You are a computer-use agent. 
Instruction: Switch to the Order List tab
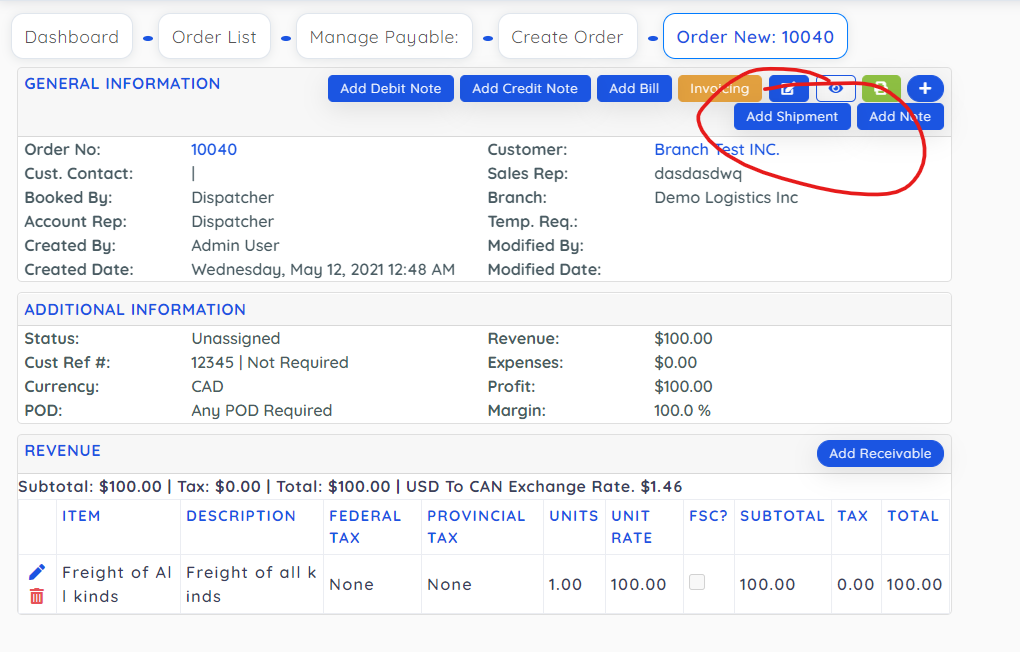pos(214,37)
